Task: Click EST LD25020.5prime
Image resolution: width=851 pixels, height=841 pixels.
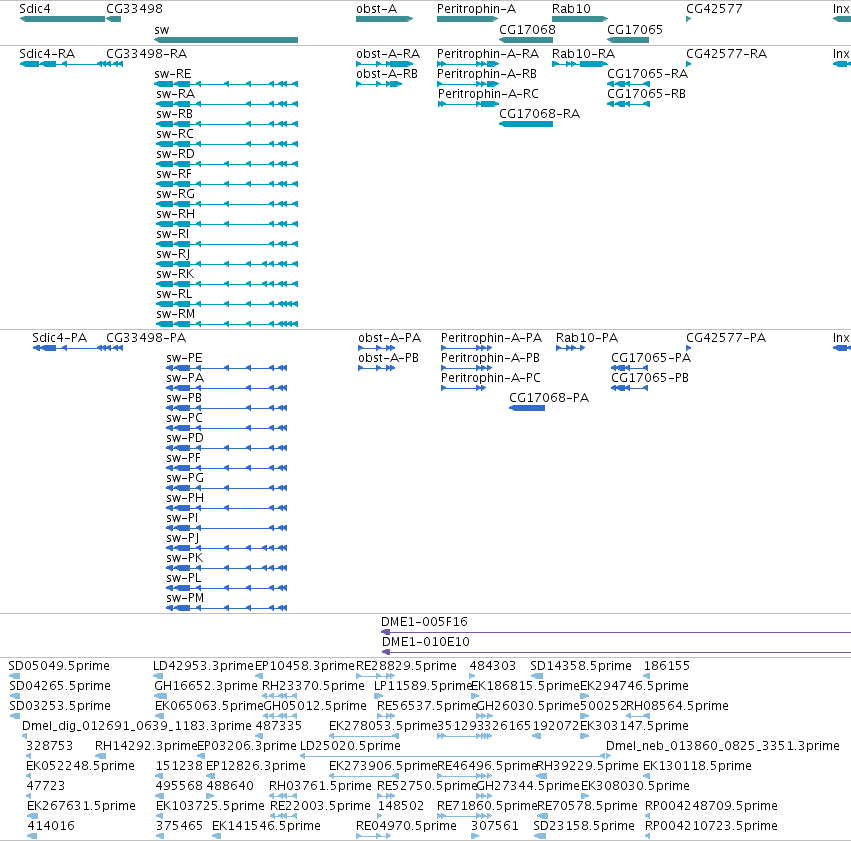Action: [455, 756]
